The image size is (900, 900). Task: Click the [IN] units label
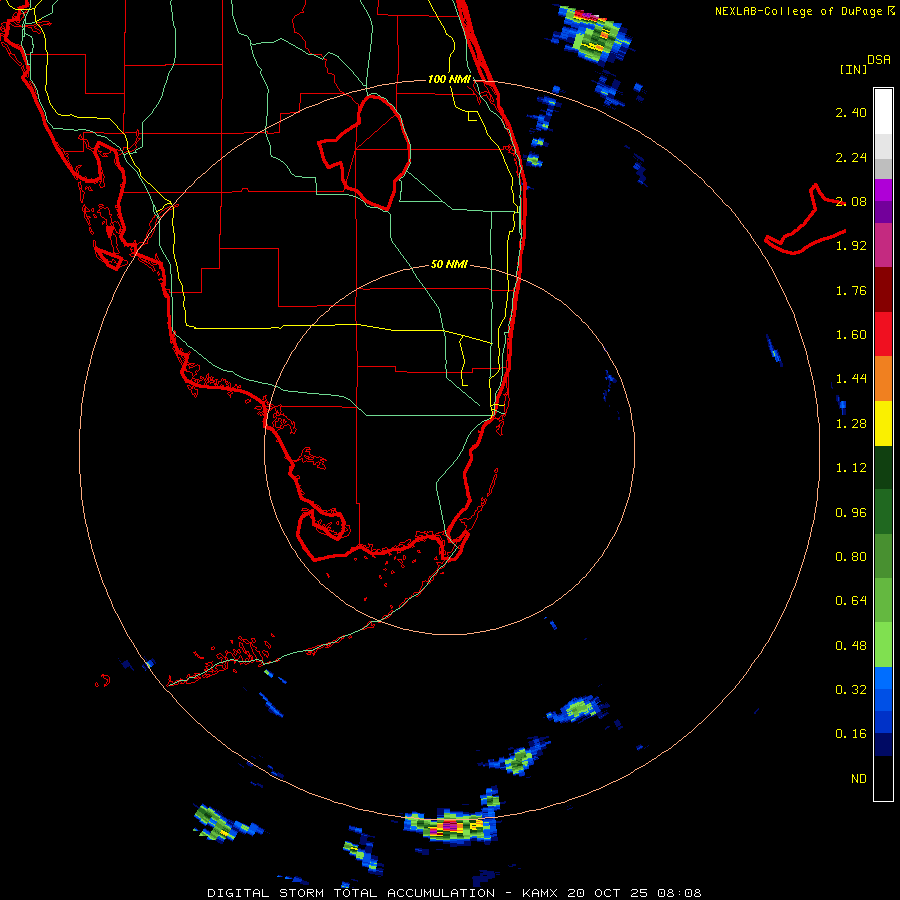tap(853, 69)
